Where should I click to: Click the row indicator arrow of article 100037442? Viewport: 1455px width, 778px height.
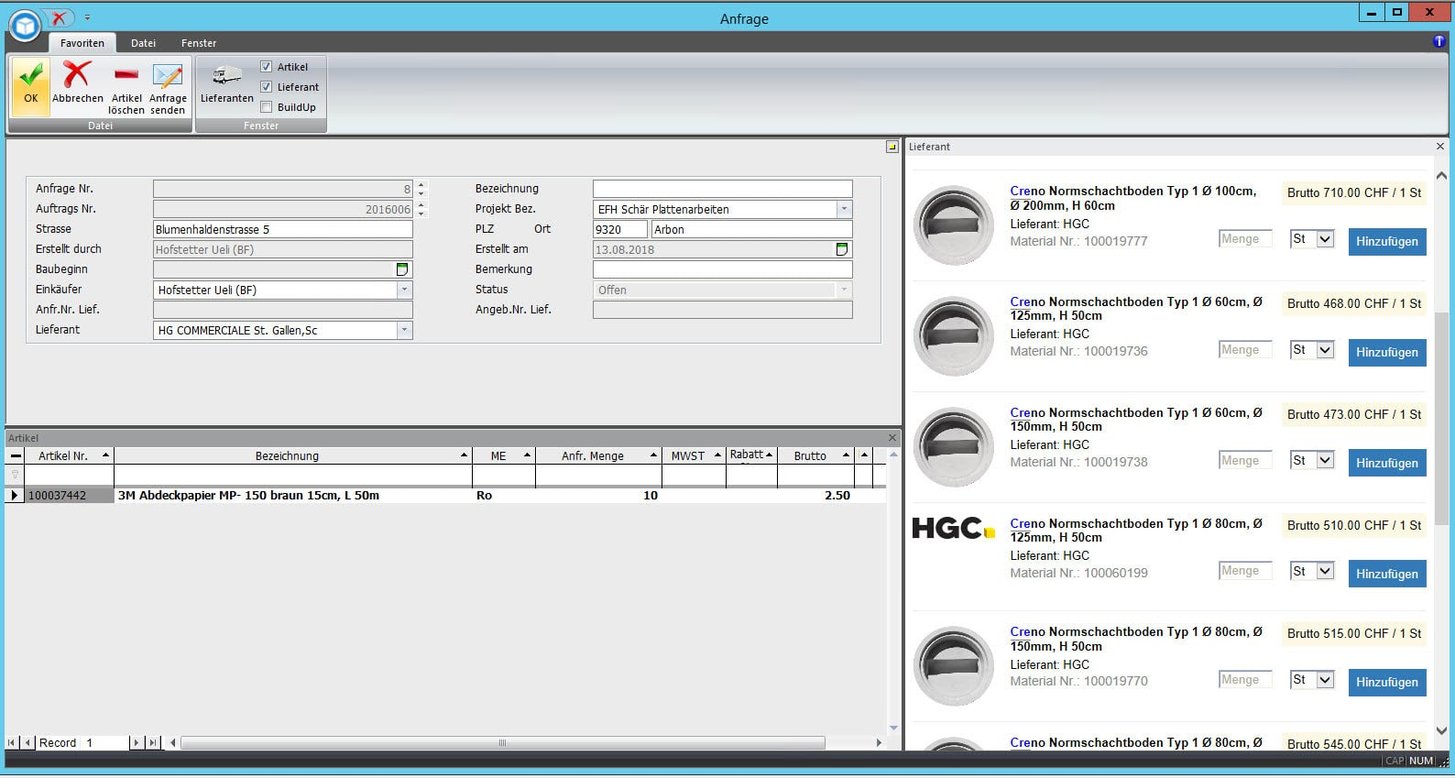[14, 496]
